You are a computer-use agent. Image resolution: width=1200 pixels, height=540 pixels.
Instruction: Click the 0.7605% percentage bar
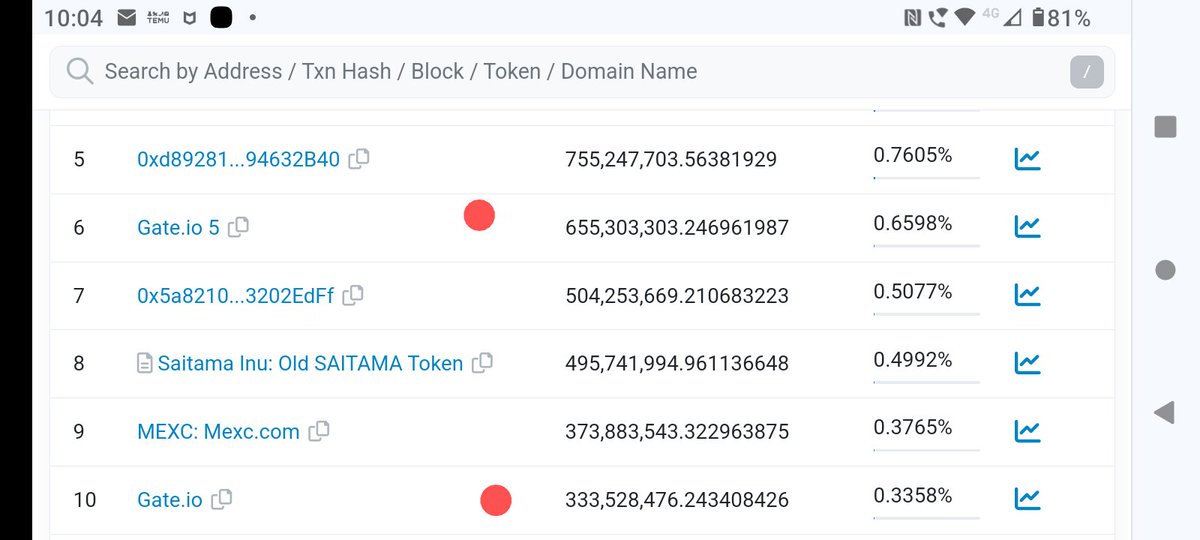(x=926, y=177)
